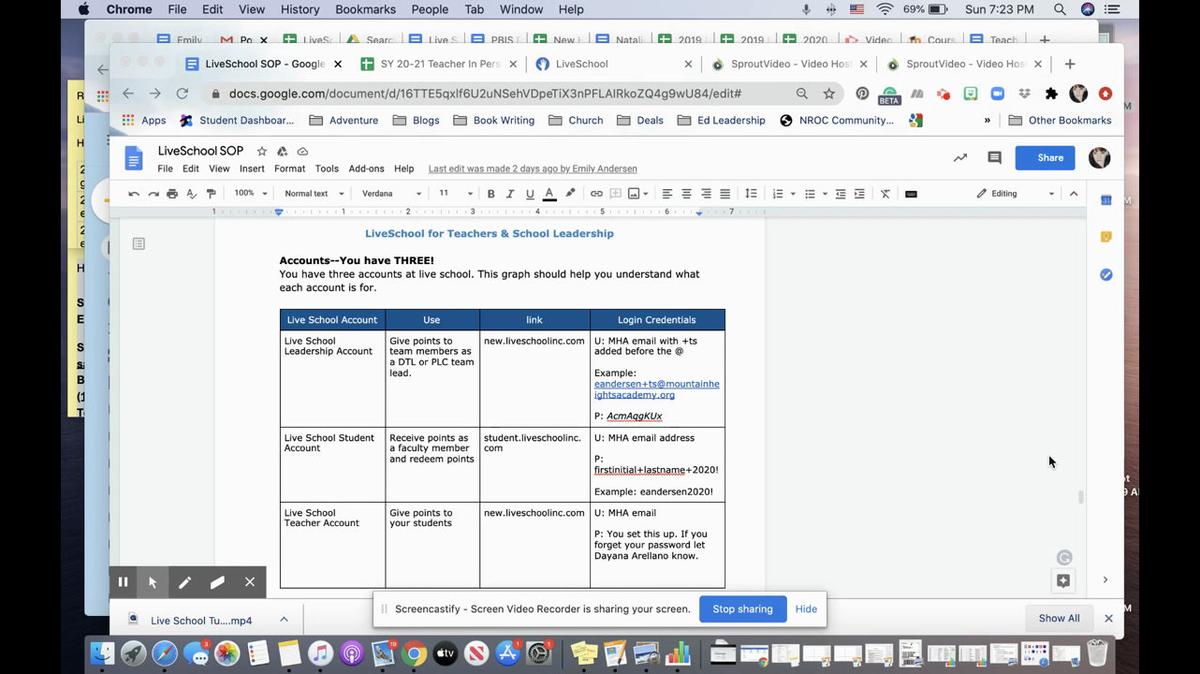Image resolution: width=1200 pixels, height=674 pixels.
Task: Open Spotlight search in menu bar
Action: [x=1060, y=9]
